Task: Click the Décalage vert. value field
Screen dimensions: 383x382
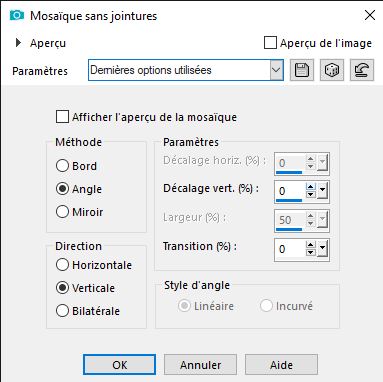Action: (x=289, y=191)
